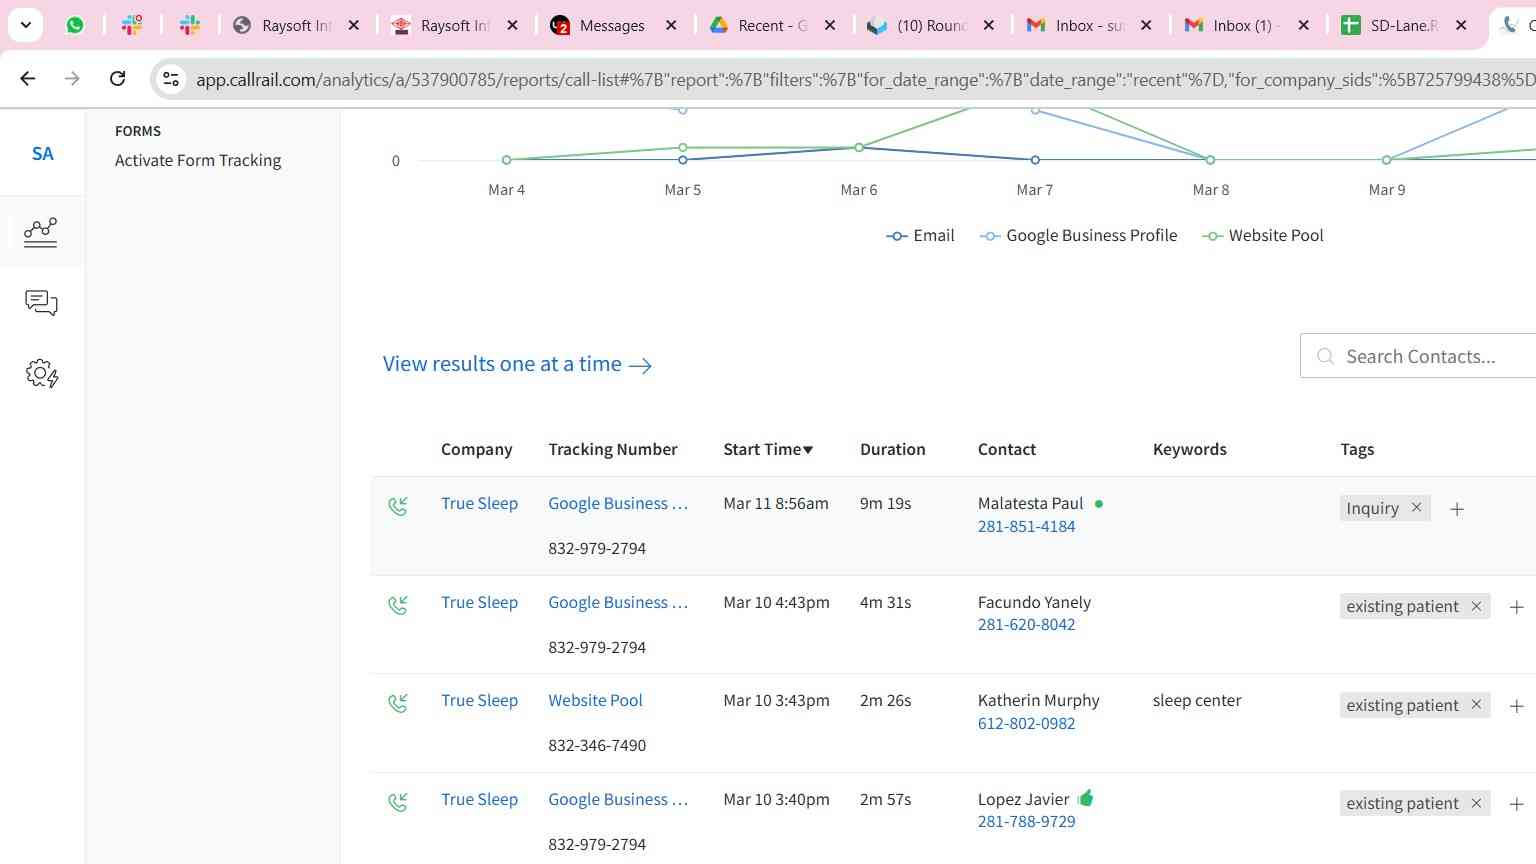Click View results one at a time

coord(517,364)
